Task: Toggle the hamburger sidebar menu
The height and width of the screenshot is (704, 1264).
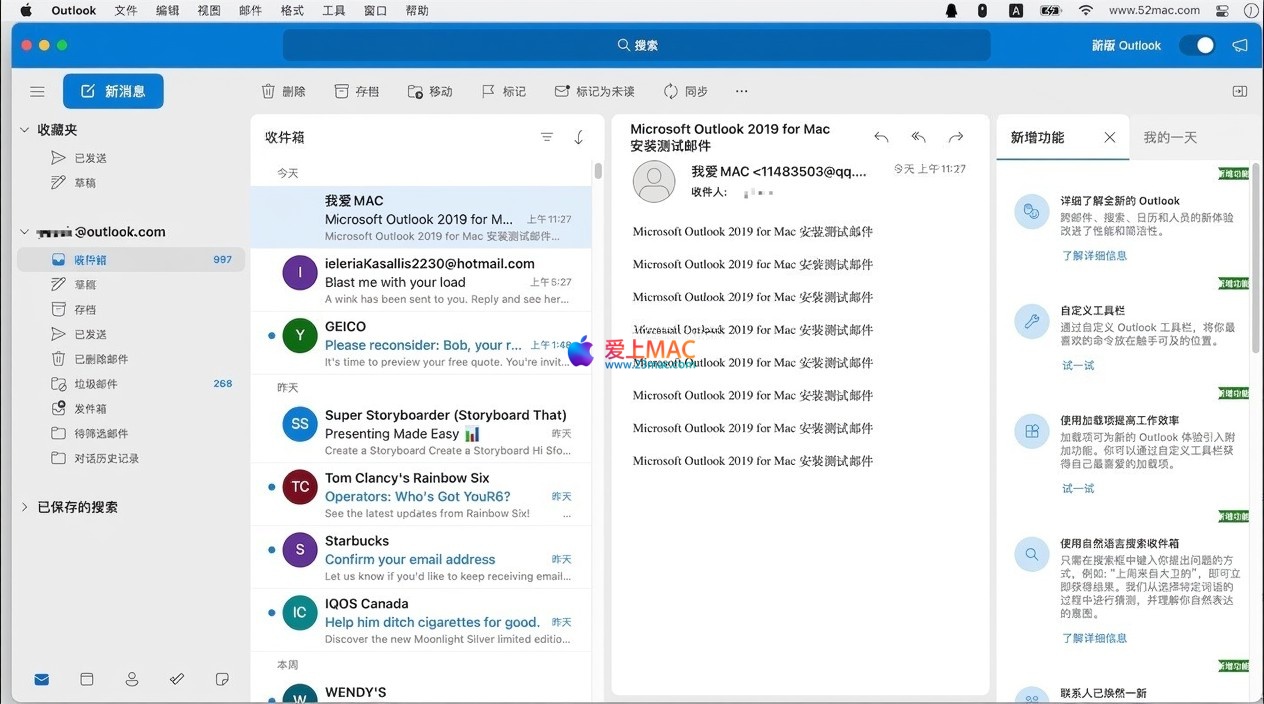Action: coord(37,91)
